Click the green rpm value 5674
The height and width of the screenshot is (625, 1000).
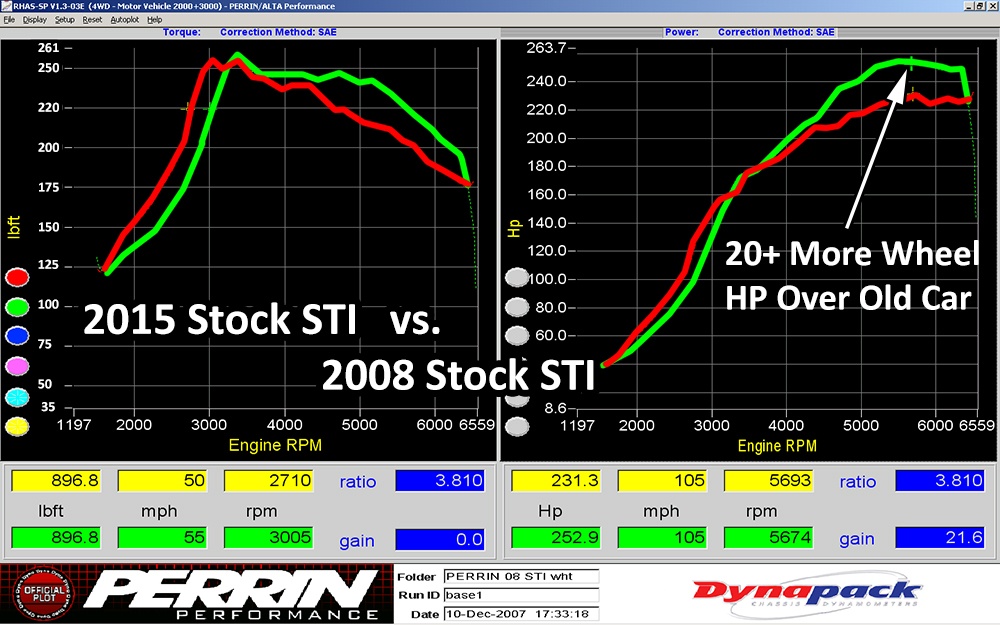768,537
